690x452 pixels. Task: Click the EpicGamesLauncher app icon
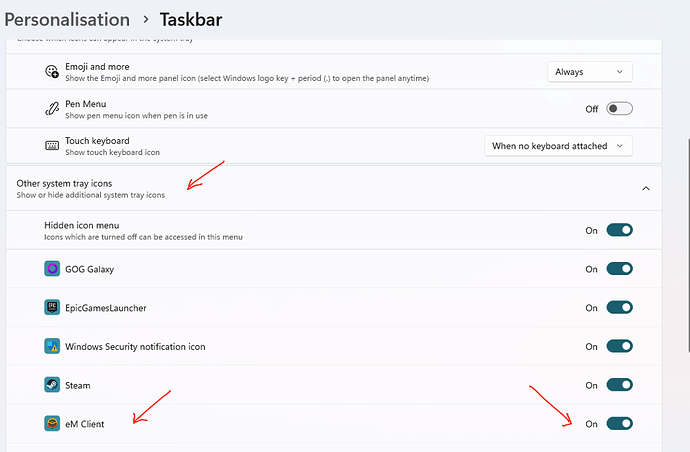(52, 307)
